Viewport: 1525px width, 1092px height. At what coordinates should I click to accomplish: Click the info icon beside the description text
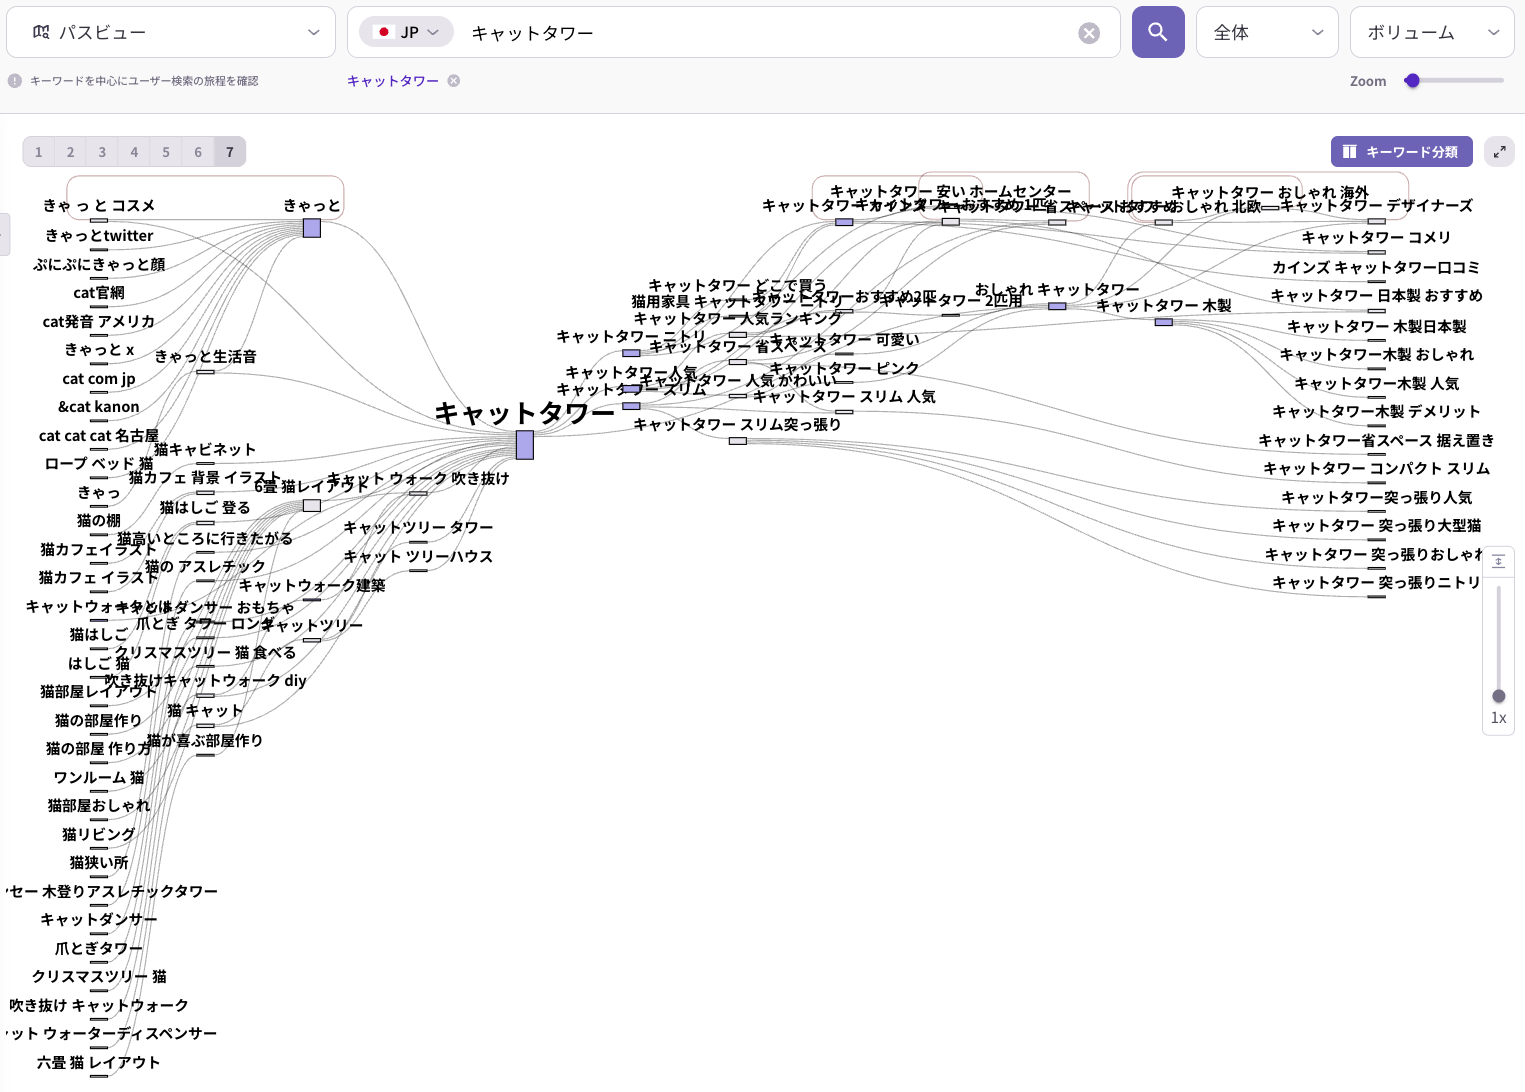[15, 81]
